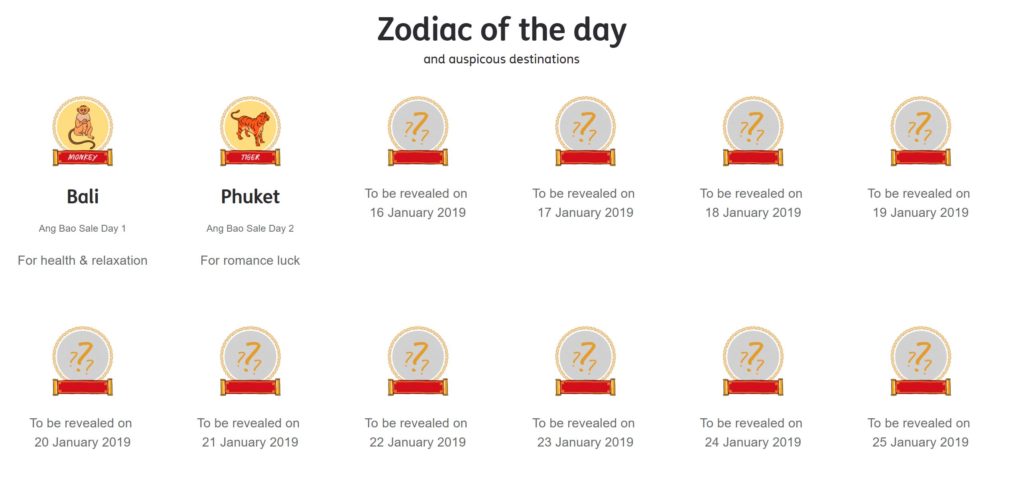Screen dimensions: 1024x494
Task: Click the Monkey zodiac icon
Action: pyautogui.click(x=82, y=130)
